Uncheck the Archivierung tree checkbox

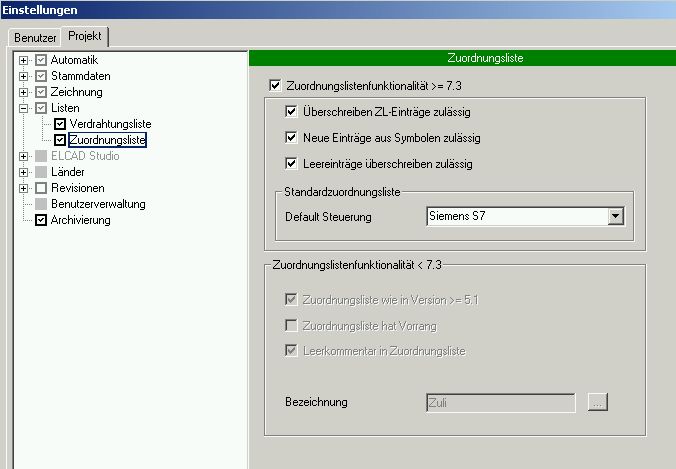[41, 220]
